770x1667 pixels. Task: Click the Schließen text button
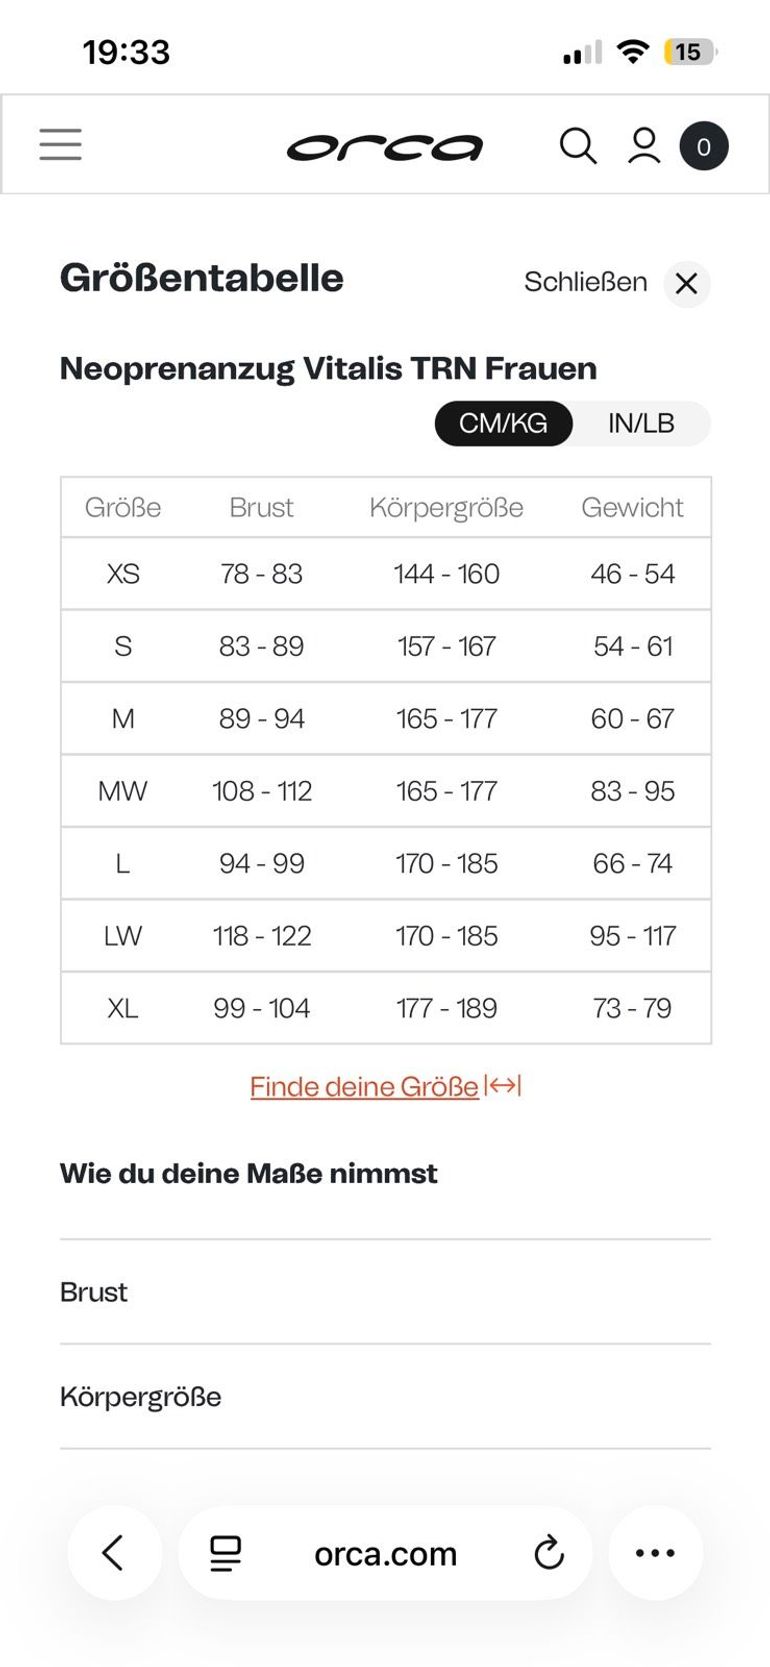[586, 282]
